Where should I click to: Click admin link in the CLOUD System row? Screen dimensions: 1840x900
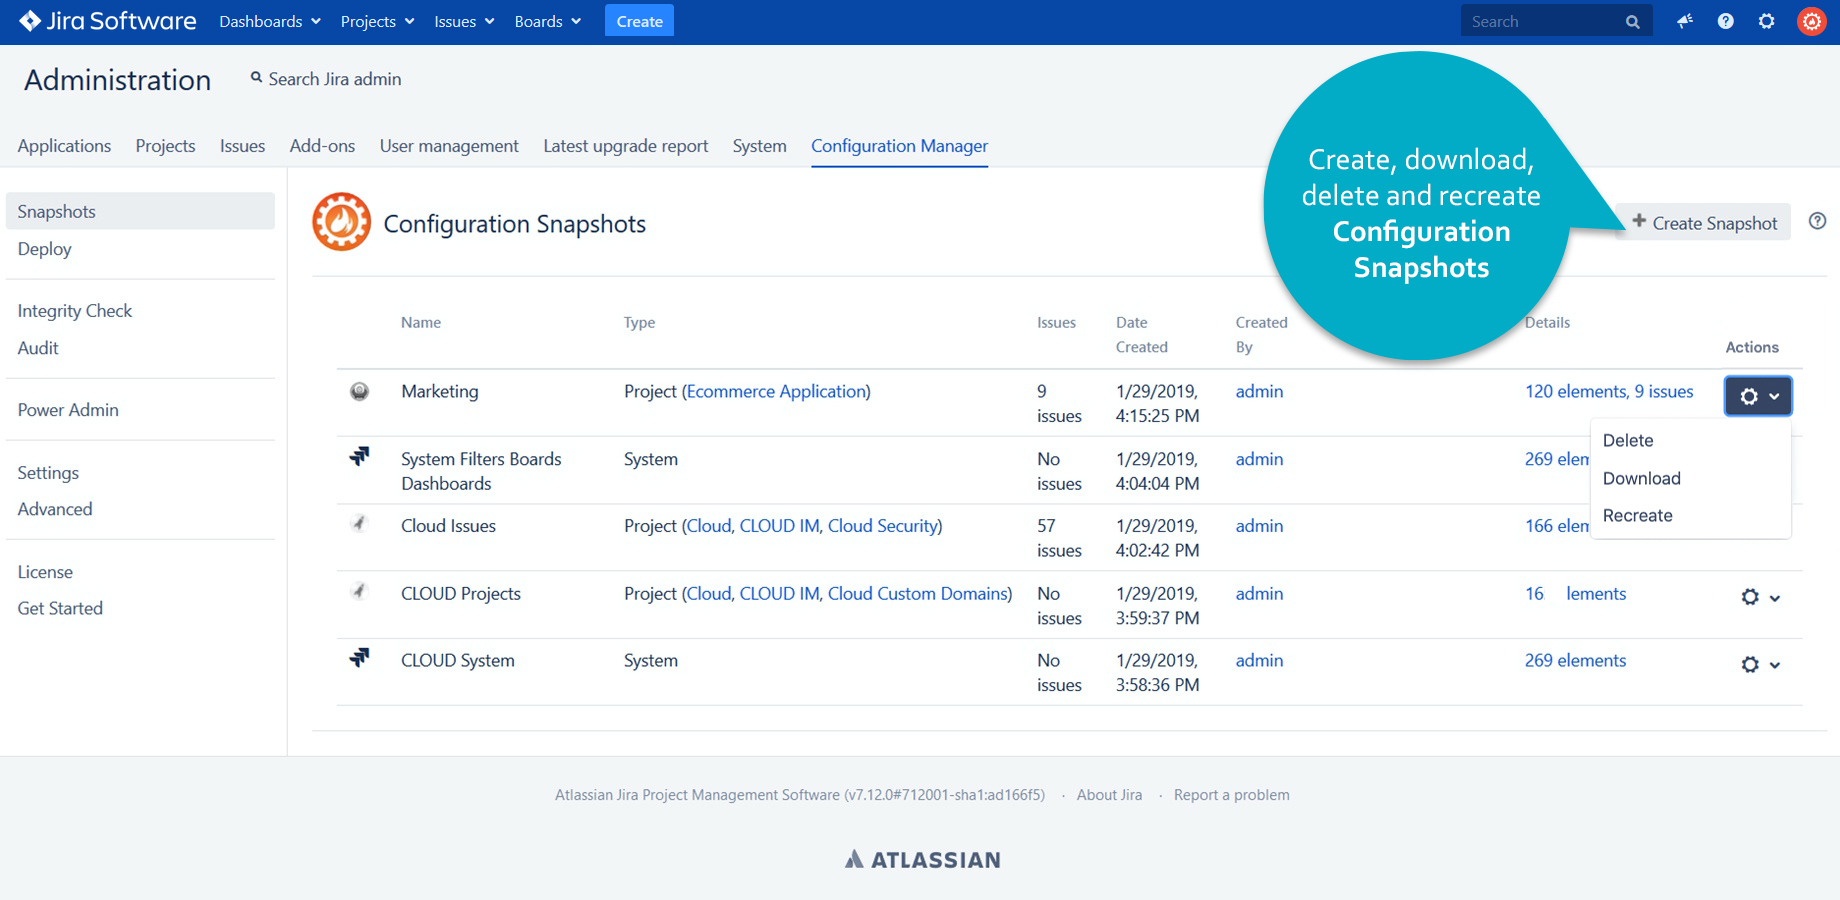pyautogui.click(x=1259, y=660)
